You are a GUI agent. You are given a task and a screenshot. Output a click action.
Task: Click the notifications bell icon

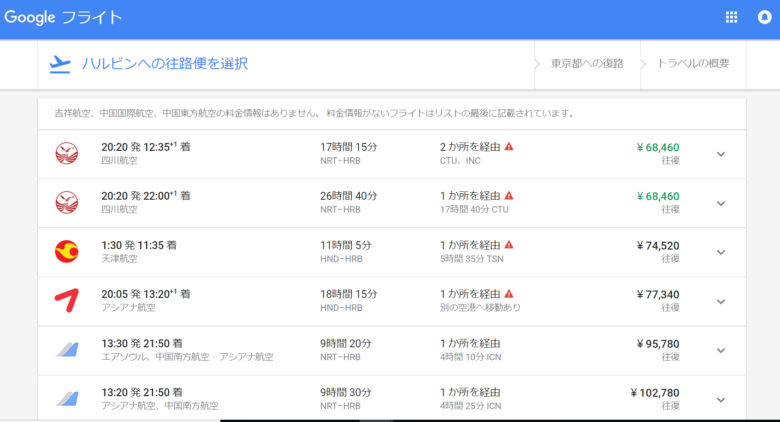click(765, 17)
